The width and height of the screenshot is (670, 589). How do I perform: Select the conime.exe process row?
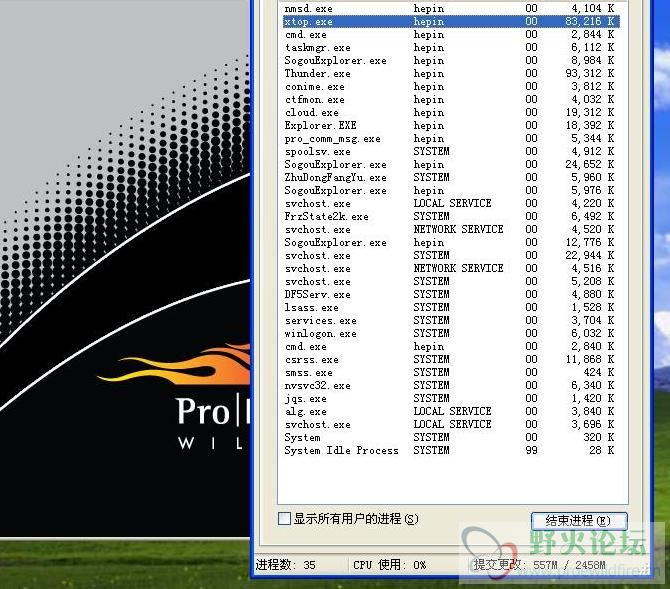451,87
